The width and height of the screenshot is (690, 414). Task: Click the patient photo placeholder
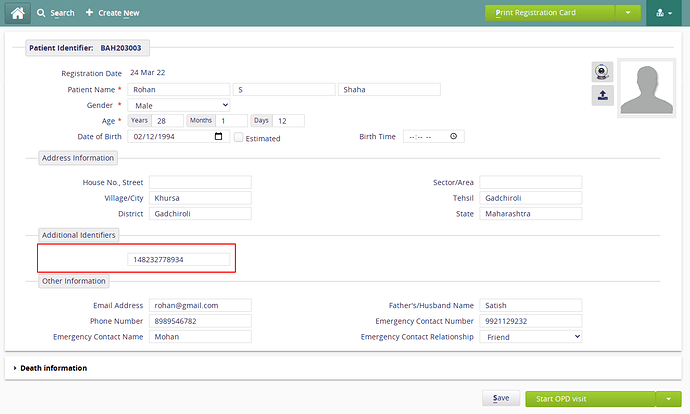click(x=646, y=88)
